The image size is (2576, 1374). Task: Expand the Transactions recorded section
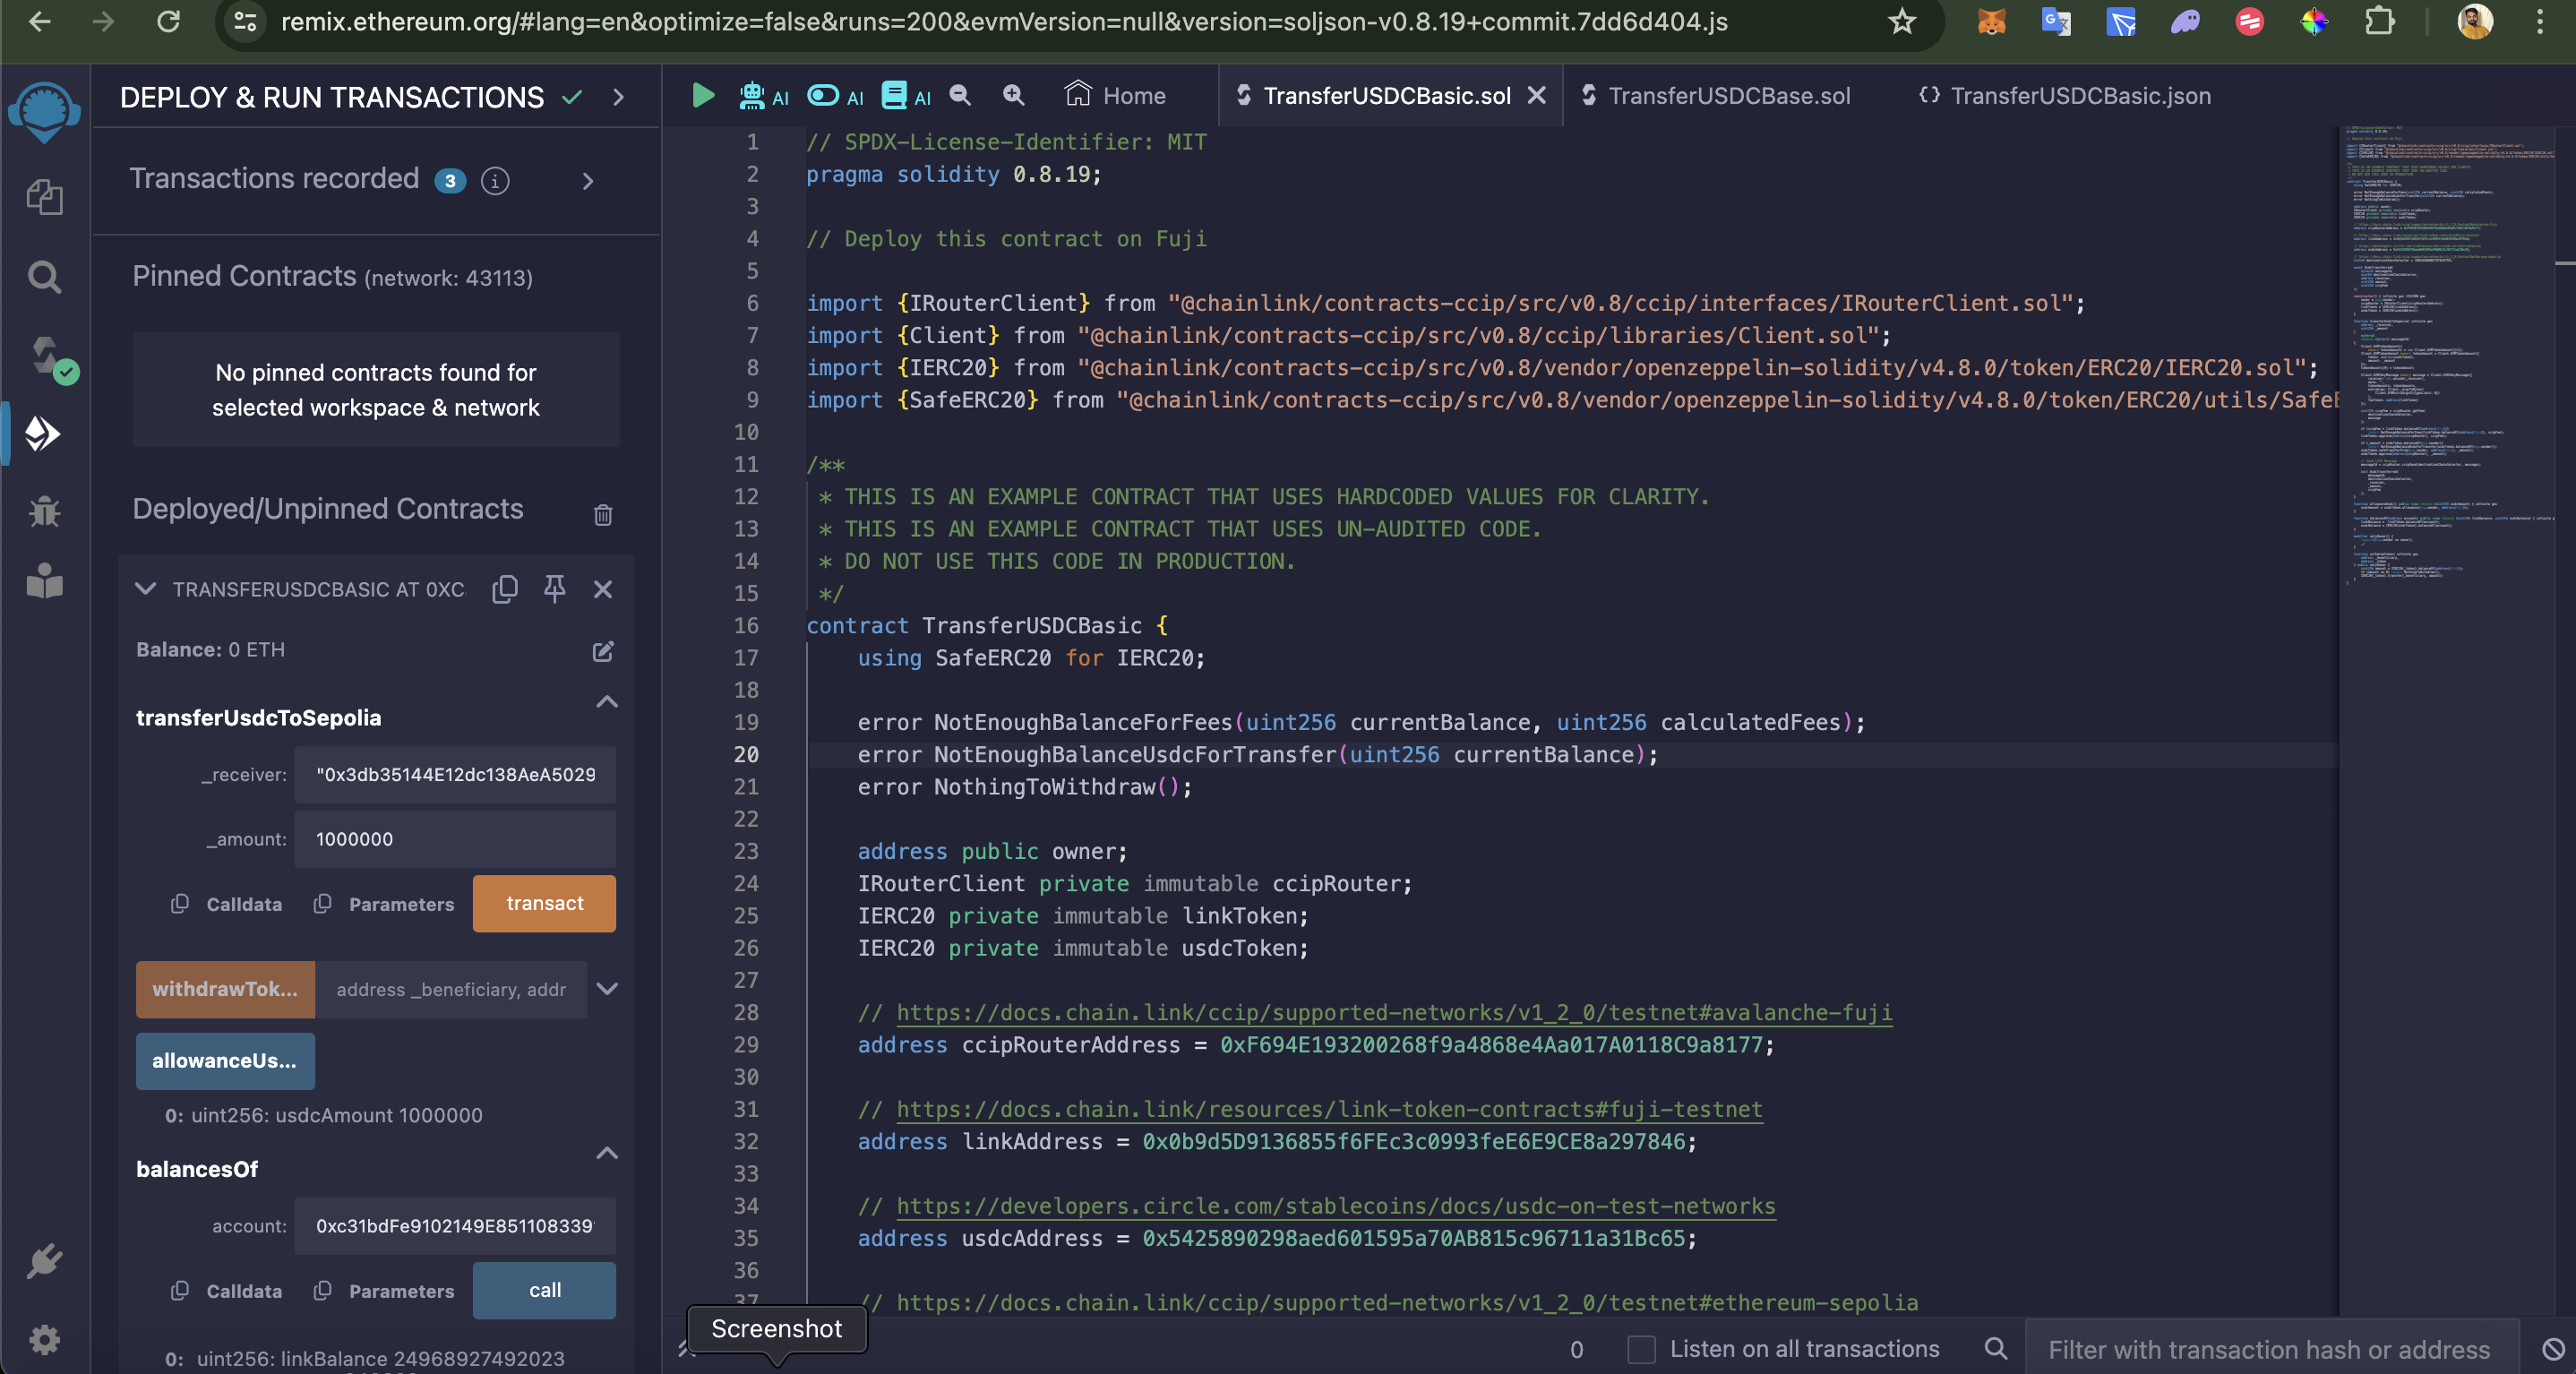tap(591, 179)
